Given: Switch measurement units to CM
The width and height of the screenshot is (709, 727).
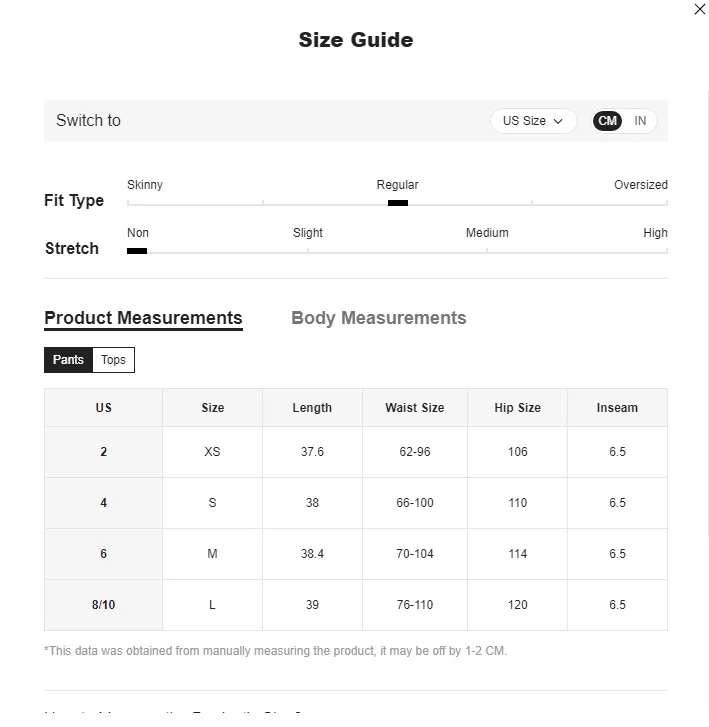Looking at the screenshot, I should (608, 121).
